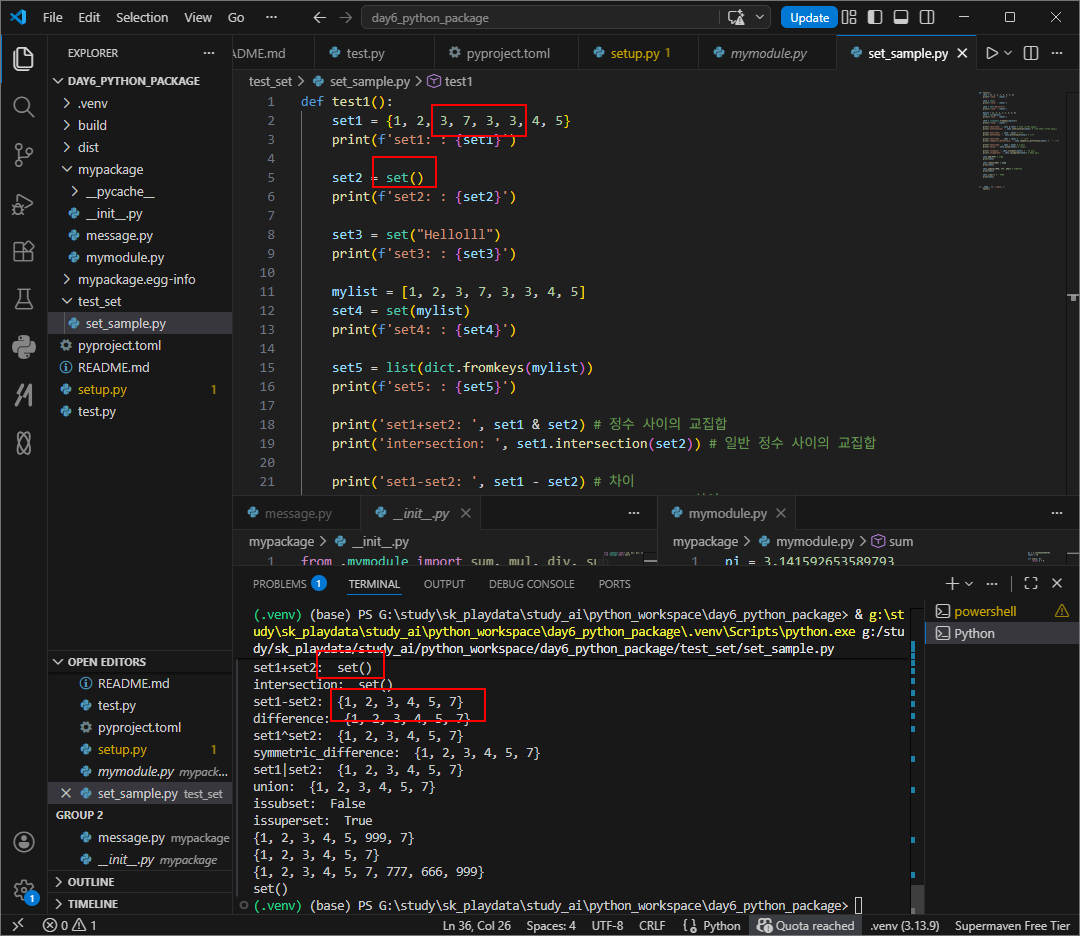
Task: Open the Python environments view icon
Action: tap(23, 346)
